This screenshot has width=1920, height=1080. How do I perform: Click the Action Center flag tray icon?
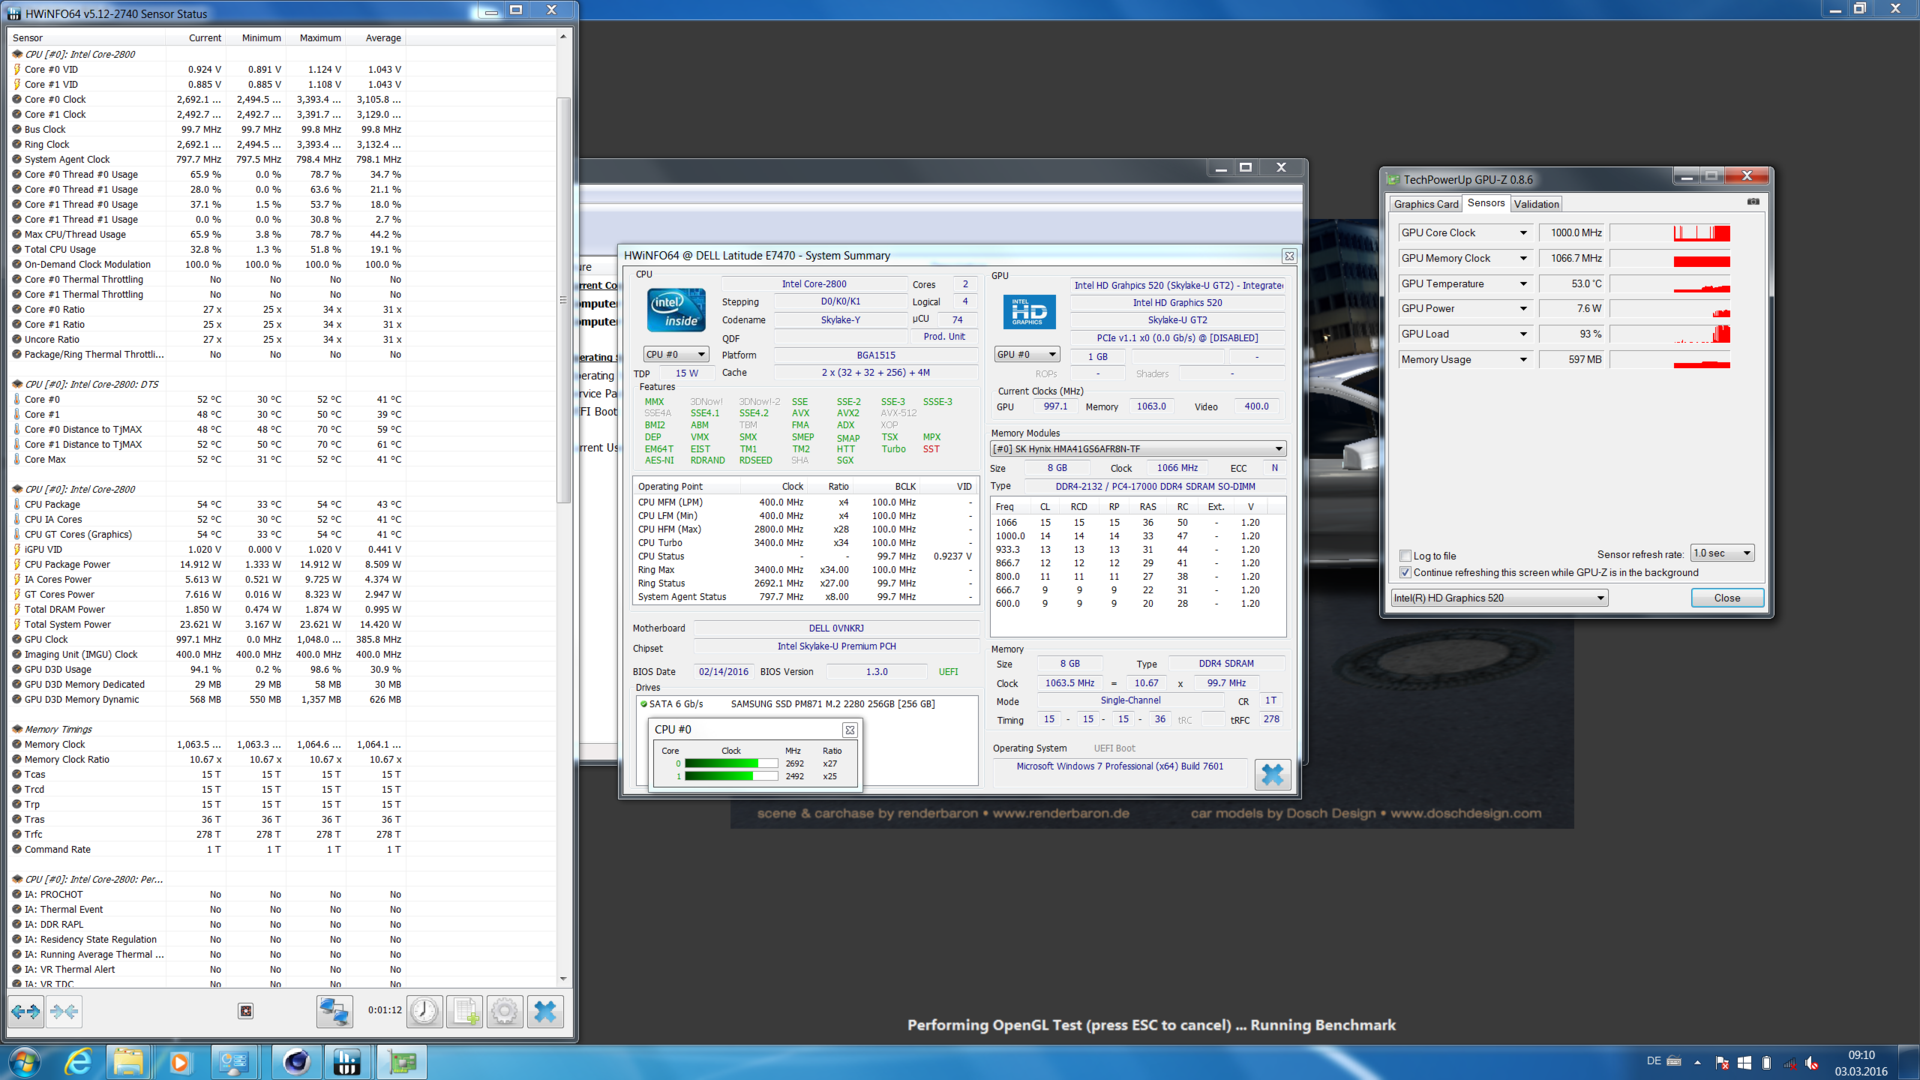[x=1722, y=1063]
